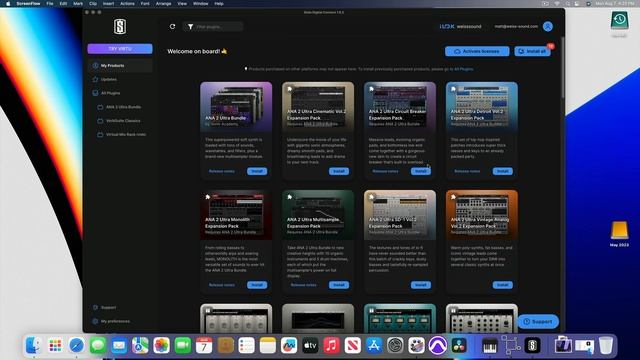
Task: Open release notes for the Circuit Breaker pack
Action: [385, 171]
